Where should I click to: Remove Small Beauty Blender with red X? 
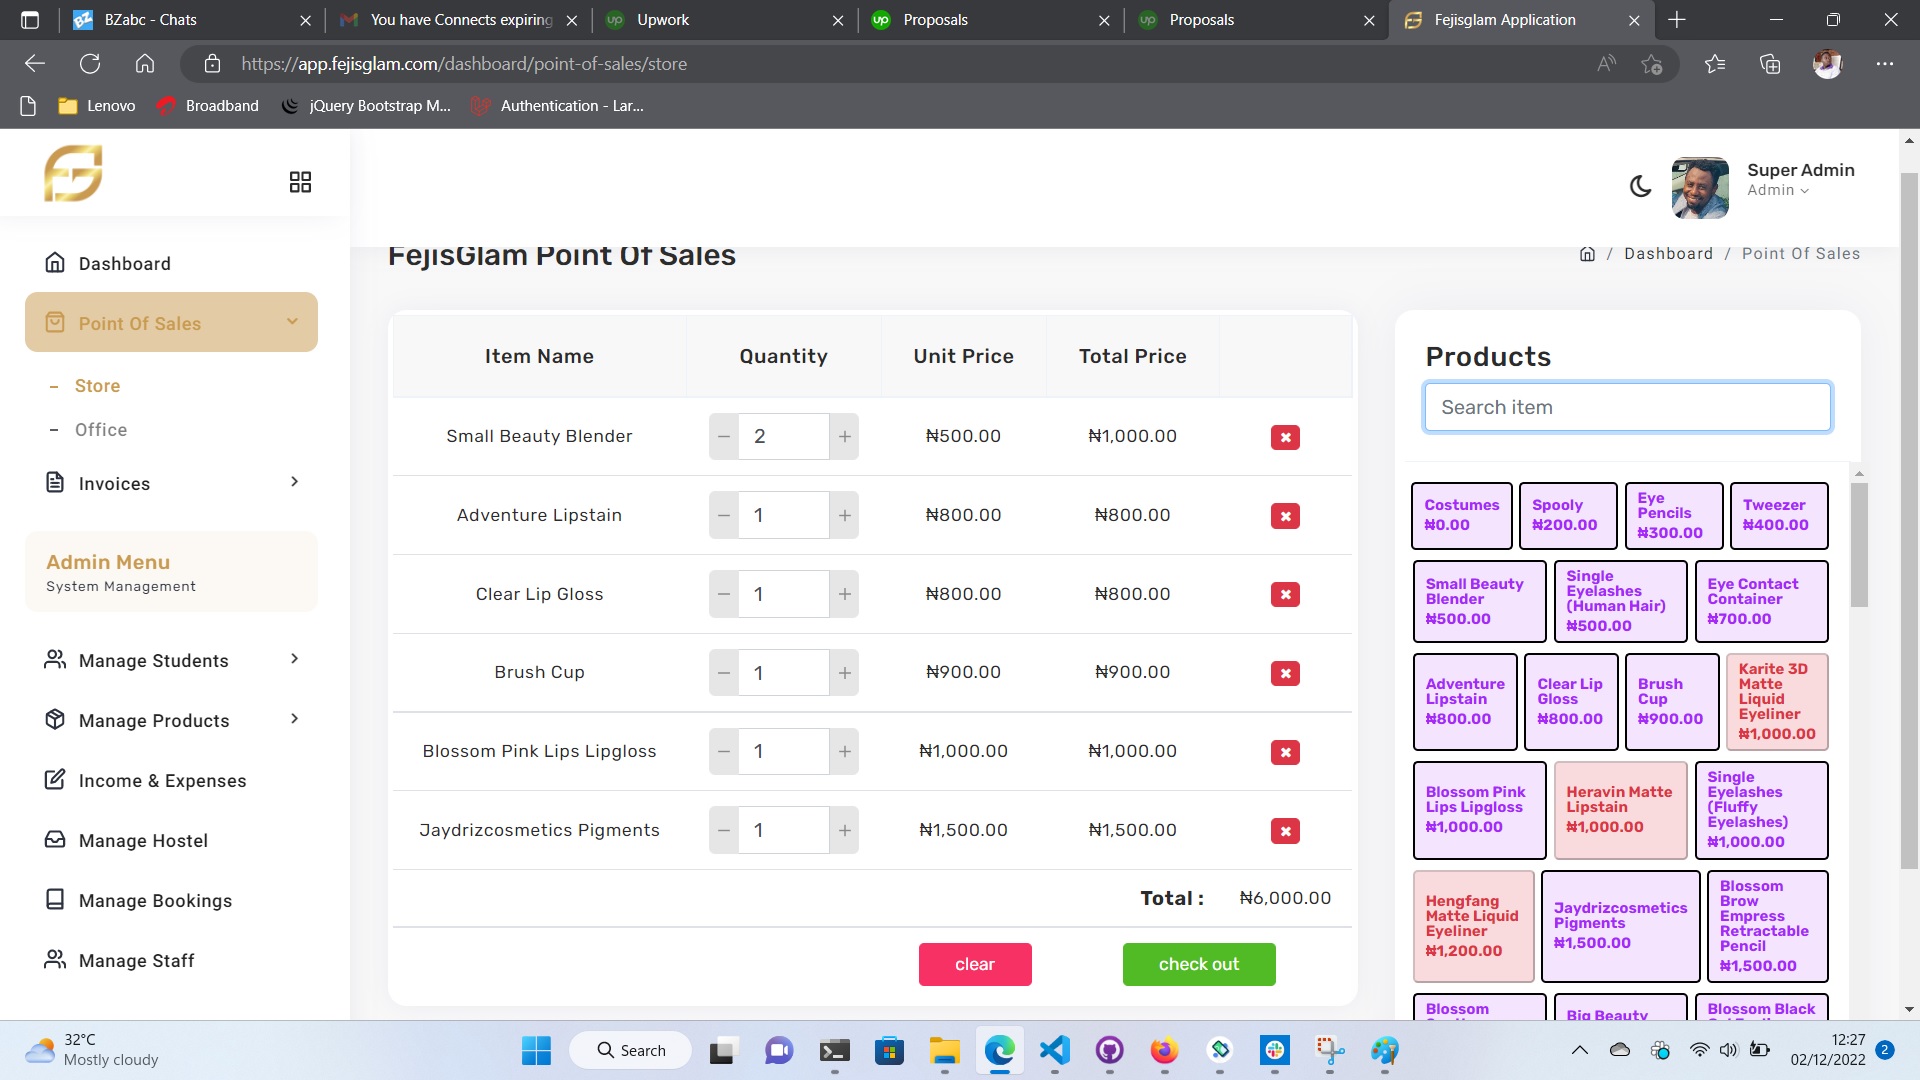click(x=1285, y=437)
